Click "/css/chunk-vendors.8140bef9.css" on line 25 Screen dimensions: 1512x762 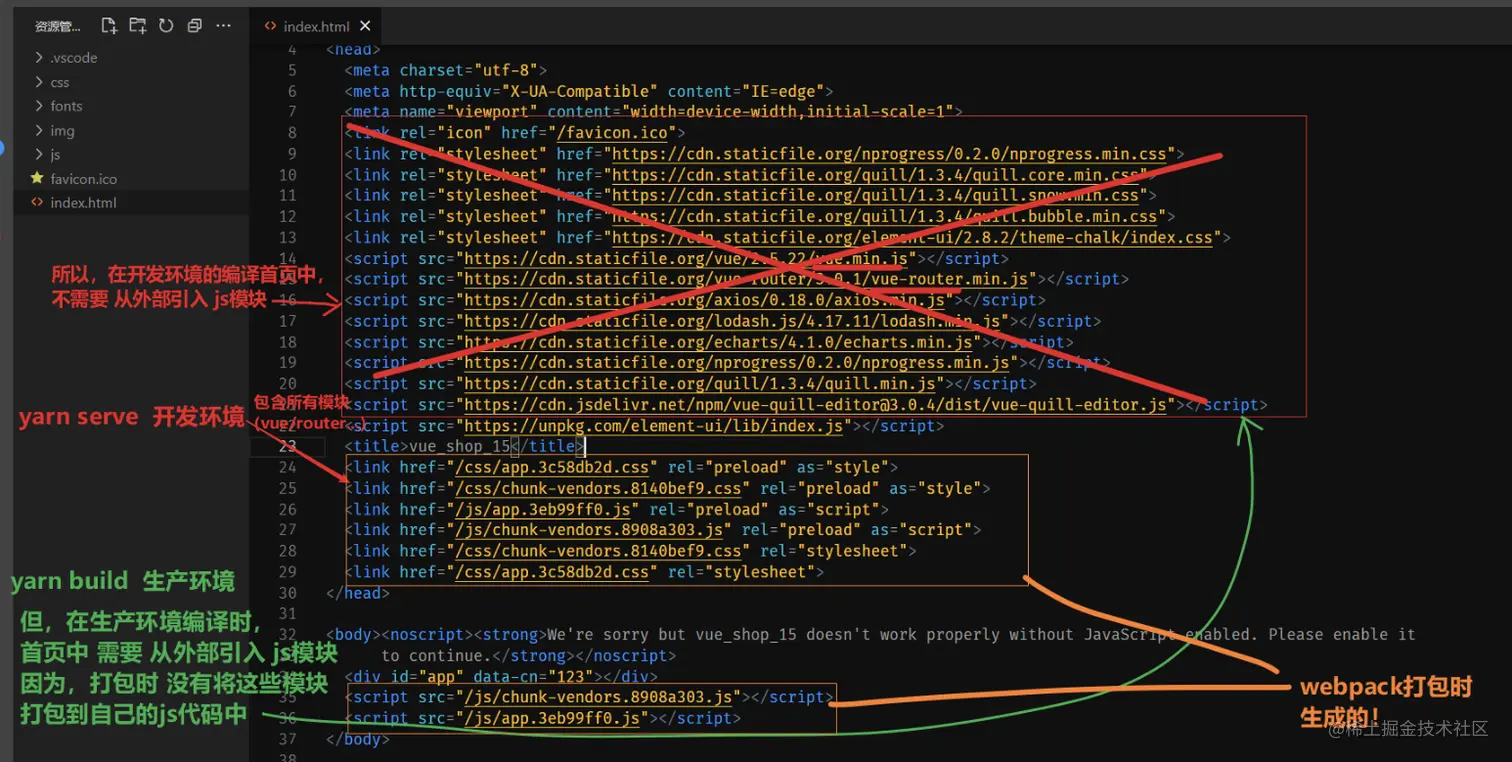coord(599,489)
